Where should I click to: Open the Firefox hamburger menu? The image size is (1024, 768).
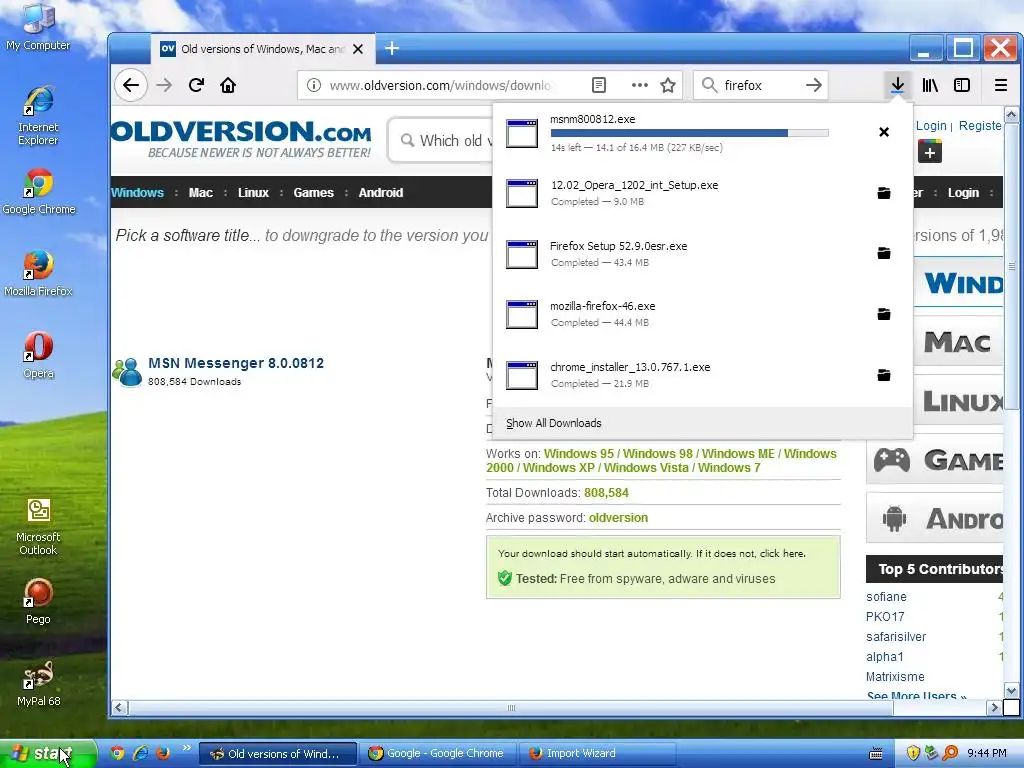(1000, 85)
